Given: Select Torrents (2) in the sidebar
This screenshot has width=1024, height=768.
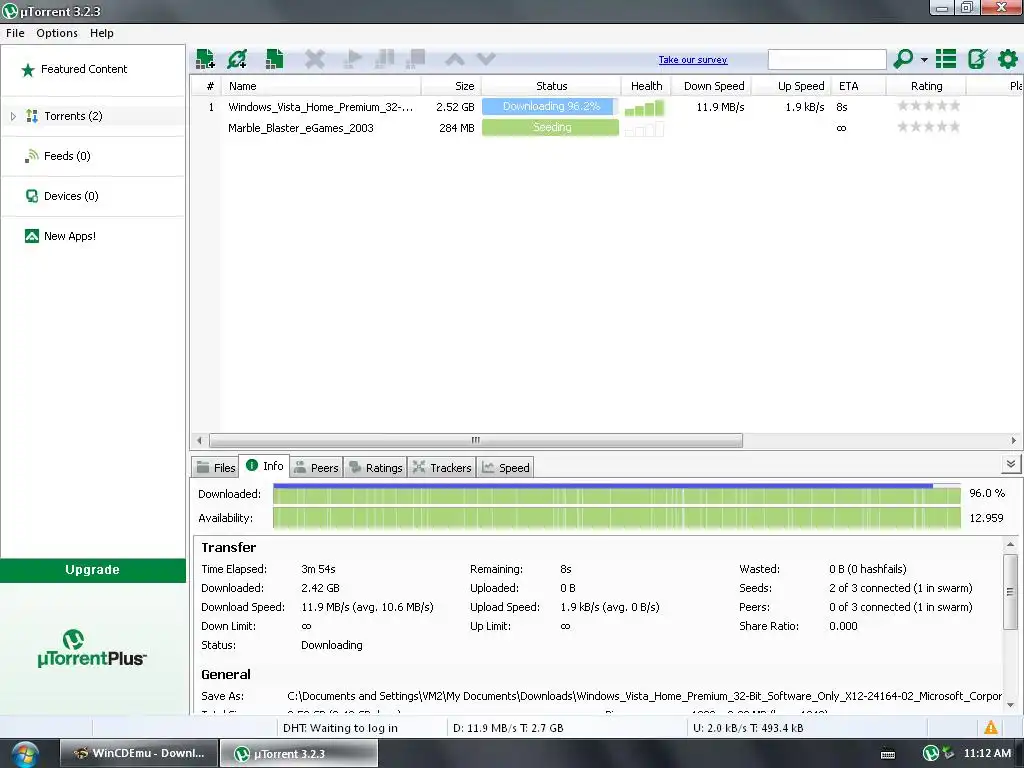Looking at the screenshot, I should pyautogui.click(x=73, y=116).
